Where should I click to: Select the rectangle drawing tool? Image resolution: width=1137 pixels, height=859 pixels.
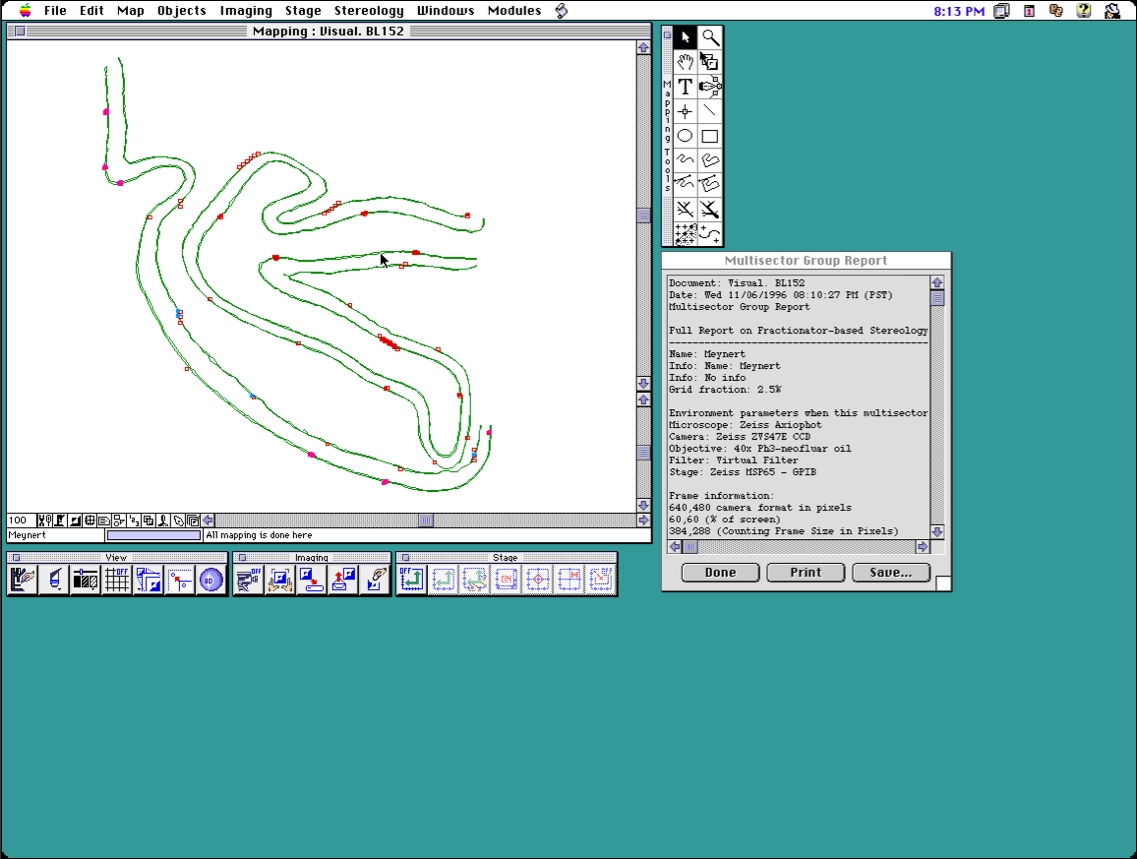coord(710,136)
